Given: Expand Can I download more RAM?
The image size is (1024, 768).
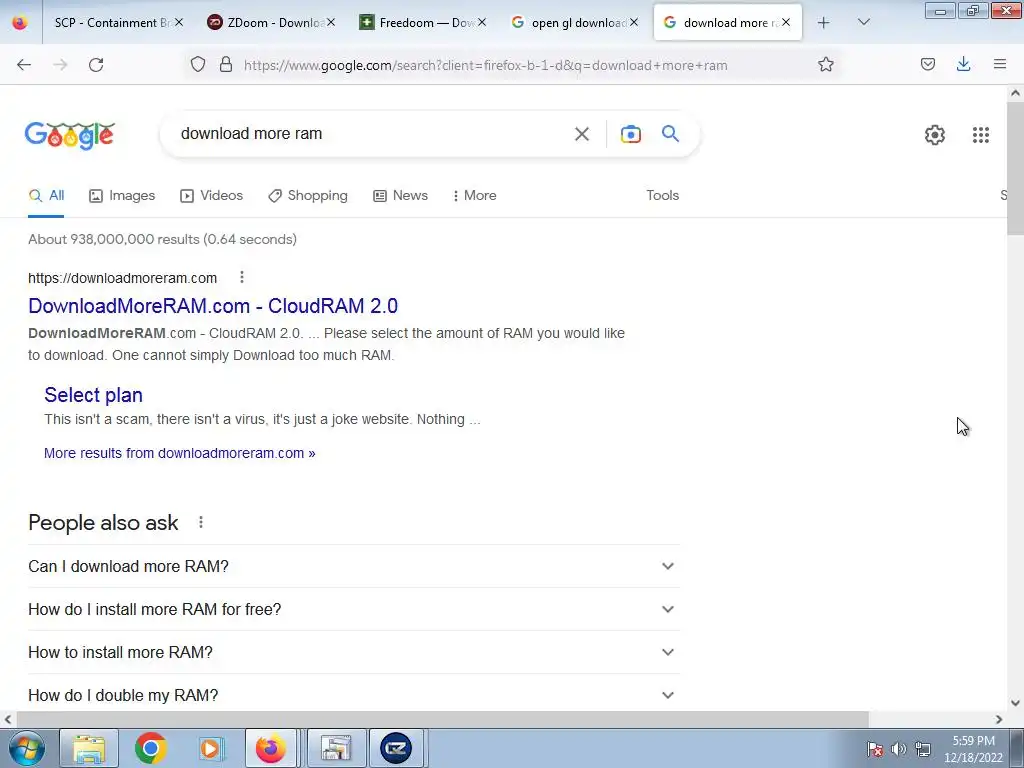Looking at the screenshot, I should [354, 566].
